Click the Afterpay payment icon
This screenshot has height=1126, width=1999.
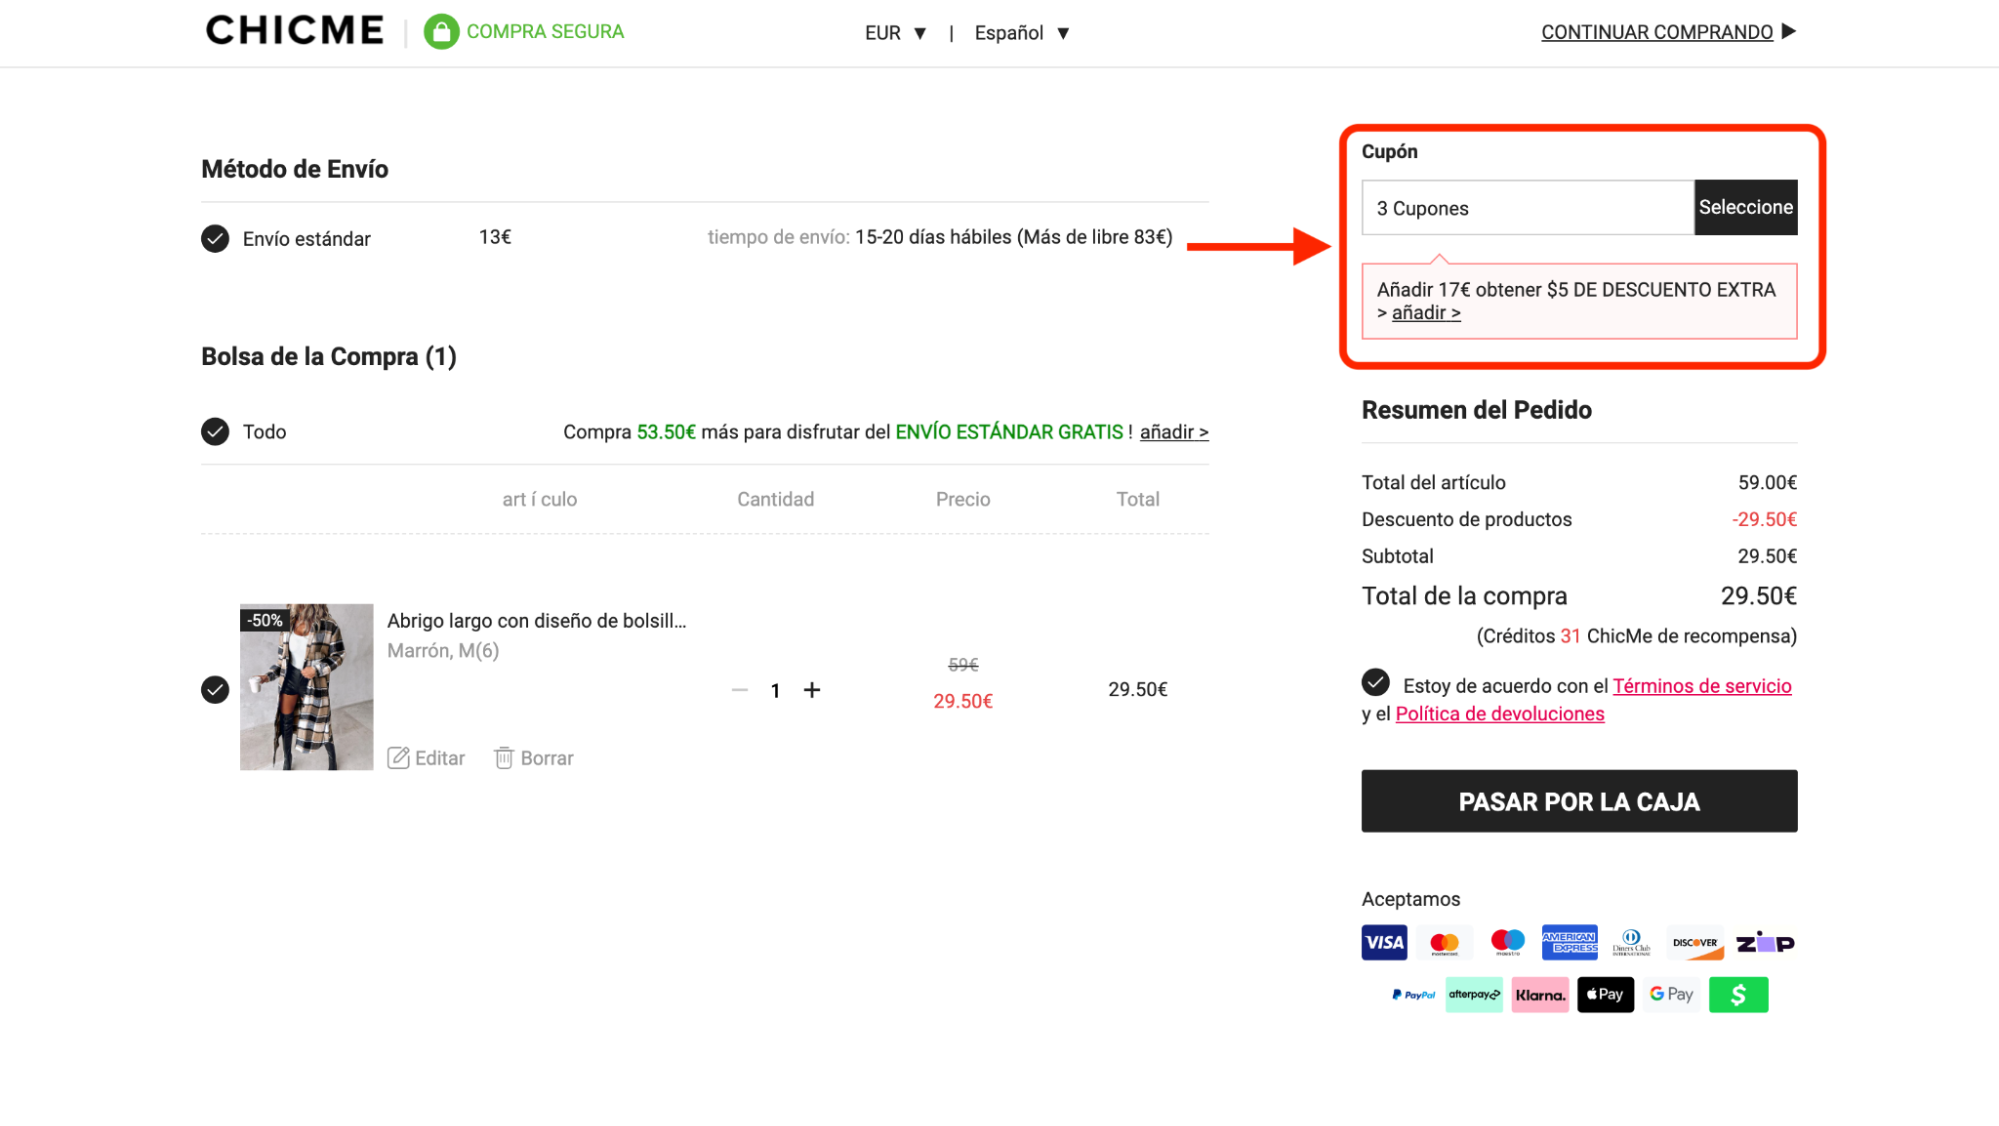pos(1474,995)
